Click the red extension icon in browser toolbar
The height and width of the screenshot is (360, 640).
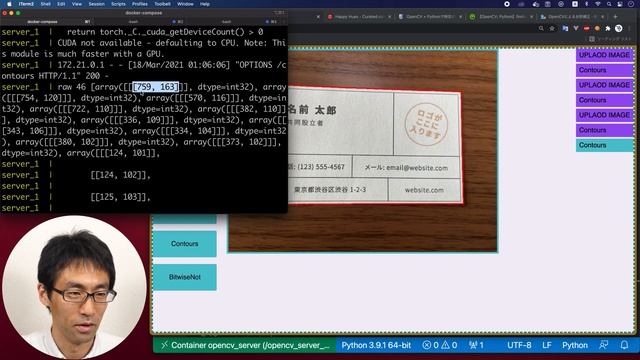[587, 29]
